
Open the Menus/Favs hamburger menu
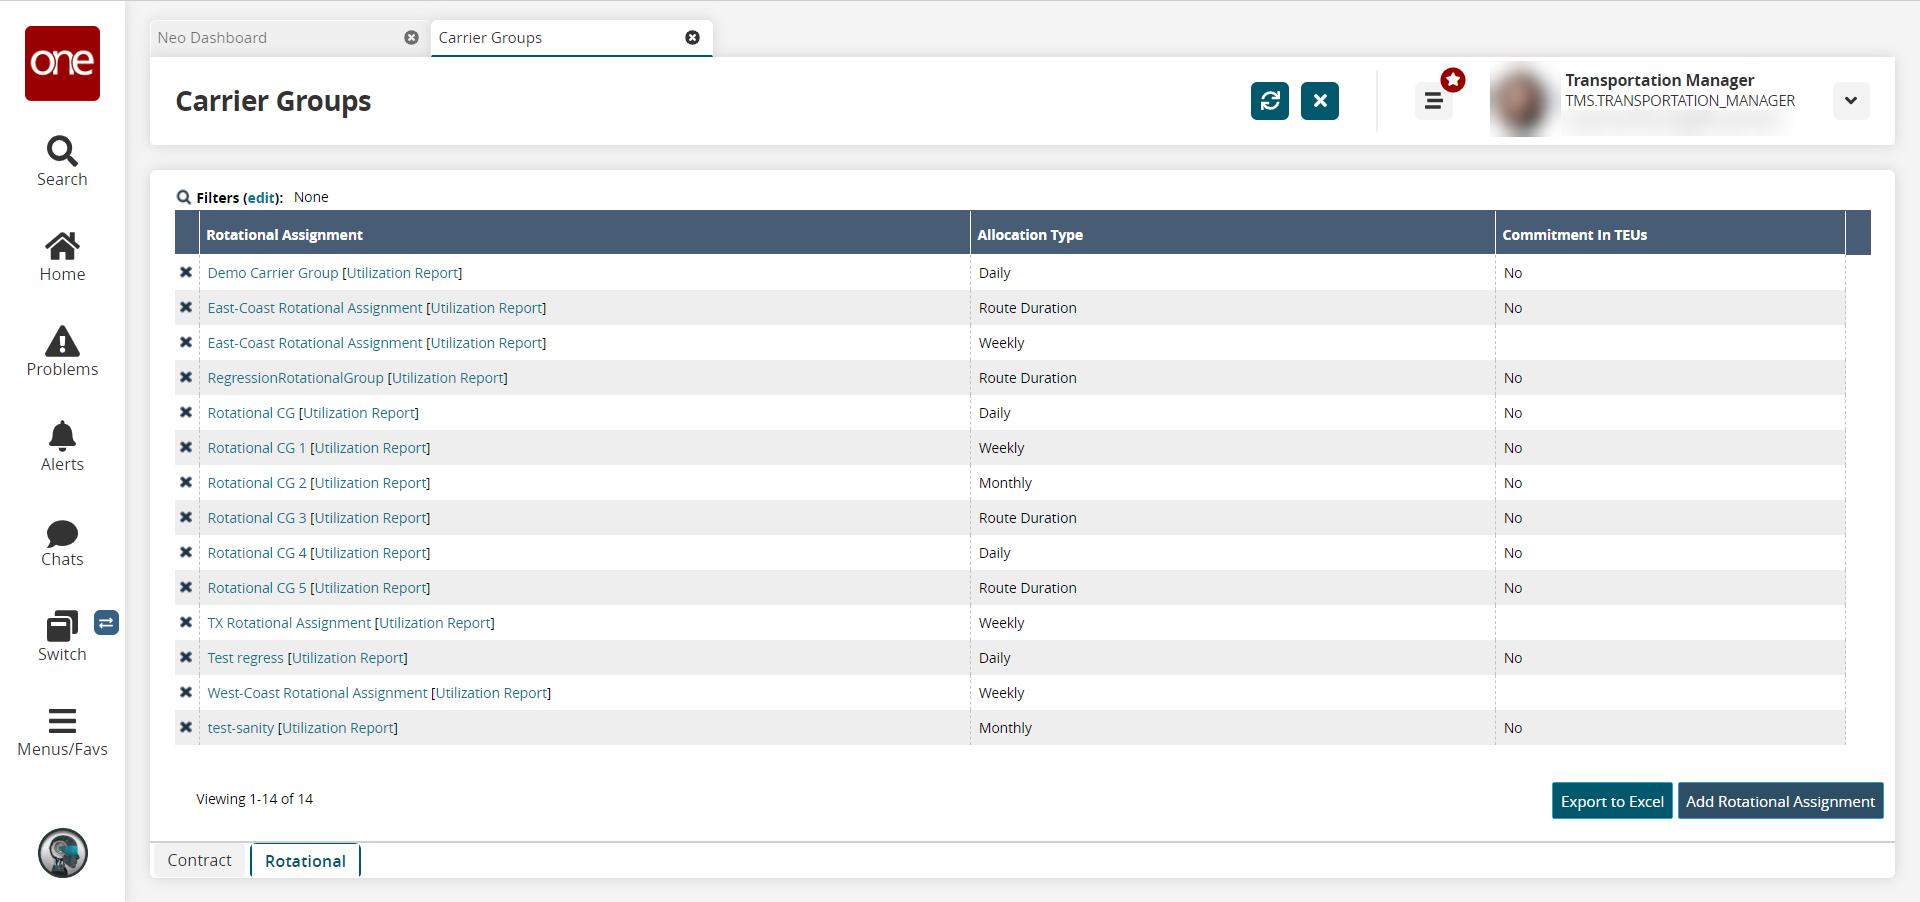pos(62,721)
